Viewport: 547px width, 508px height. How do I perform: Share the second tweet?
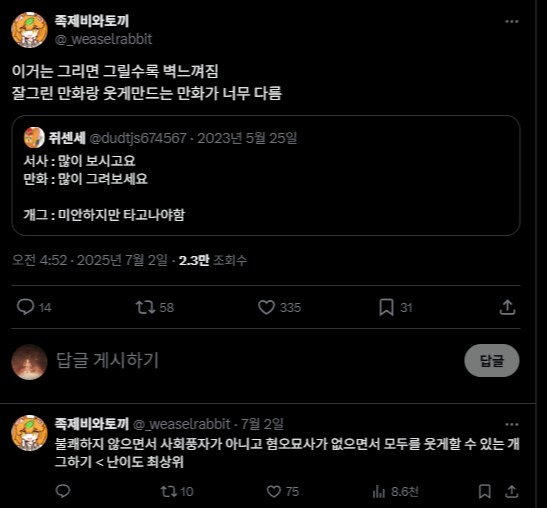click(511, 491)
